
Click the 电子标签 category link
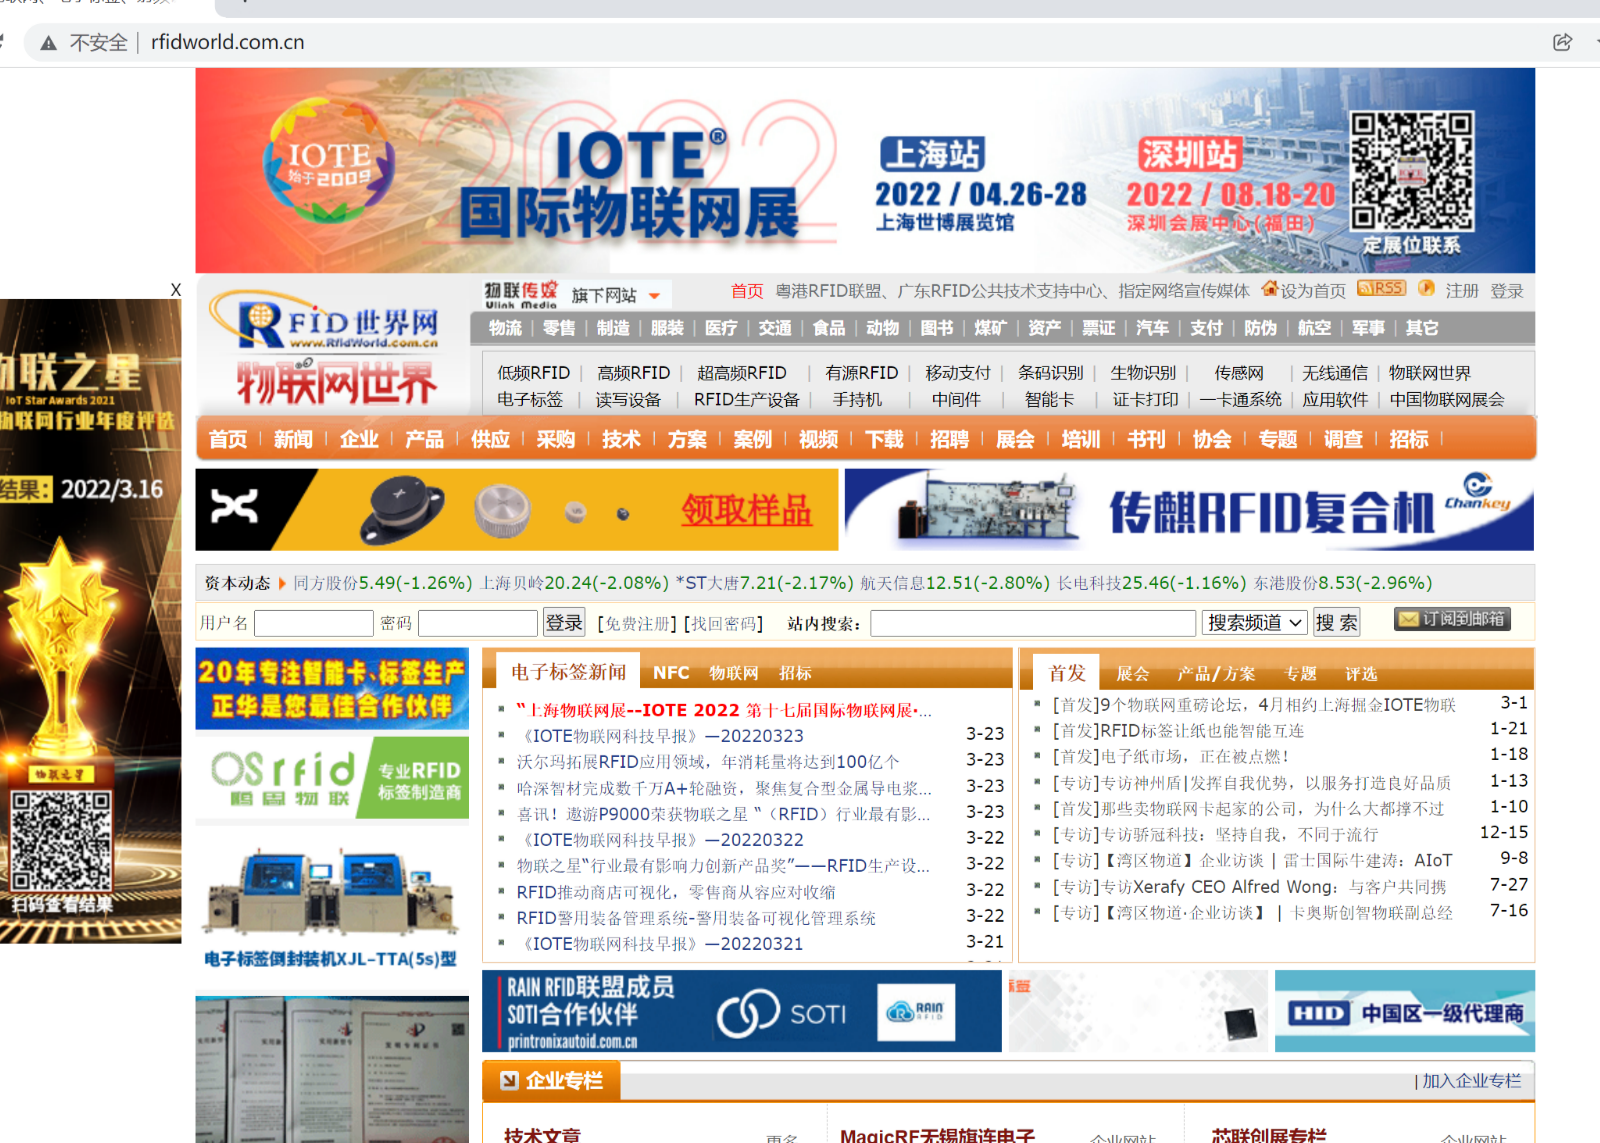530,399
